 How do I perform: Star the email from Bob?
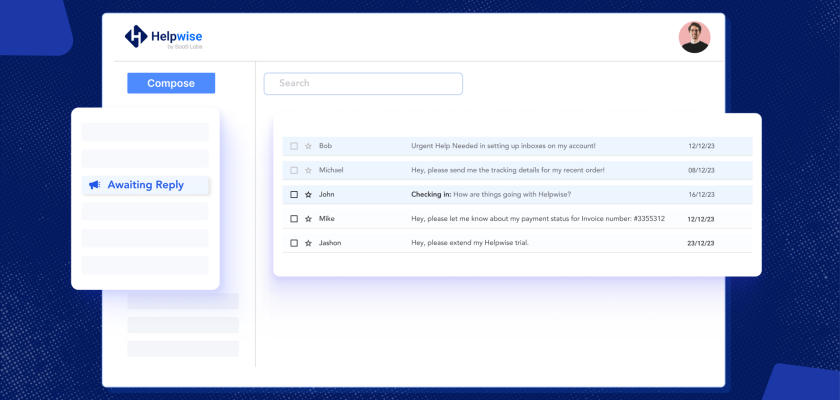pos(308,146)
